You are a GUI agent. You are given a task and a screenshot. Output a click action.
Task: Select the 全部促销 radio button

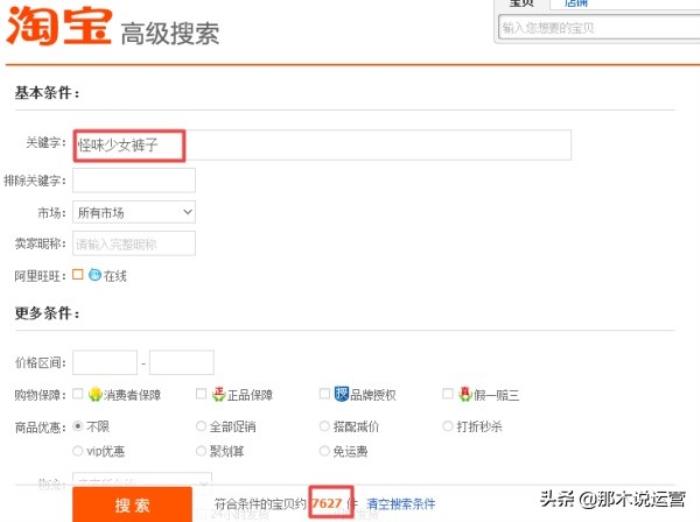[x=201, y=426]
